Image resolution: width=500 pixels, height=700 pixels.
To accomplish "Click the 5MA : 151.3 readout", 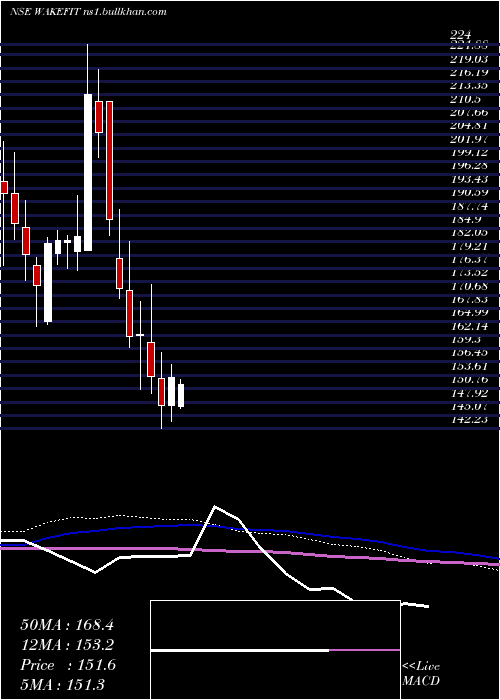I will click(62, 684).
